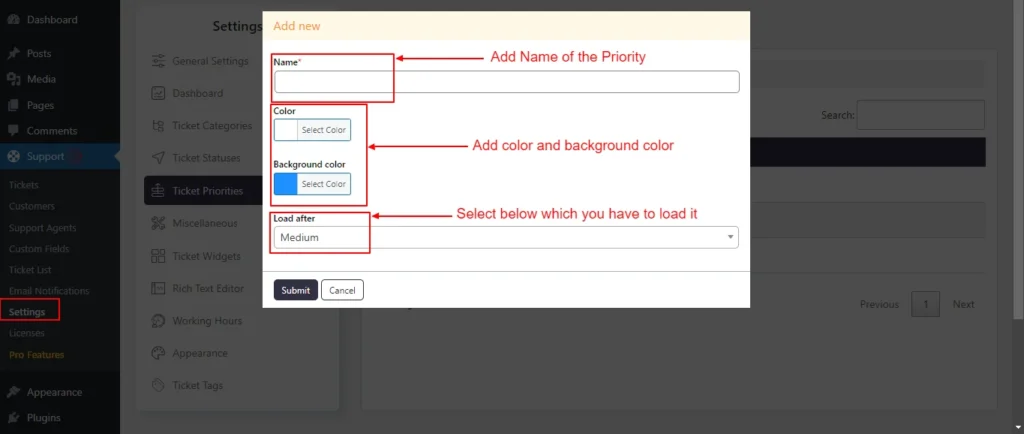Click the Ticket Tags tag icon

tap(158, 386)
